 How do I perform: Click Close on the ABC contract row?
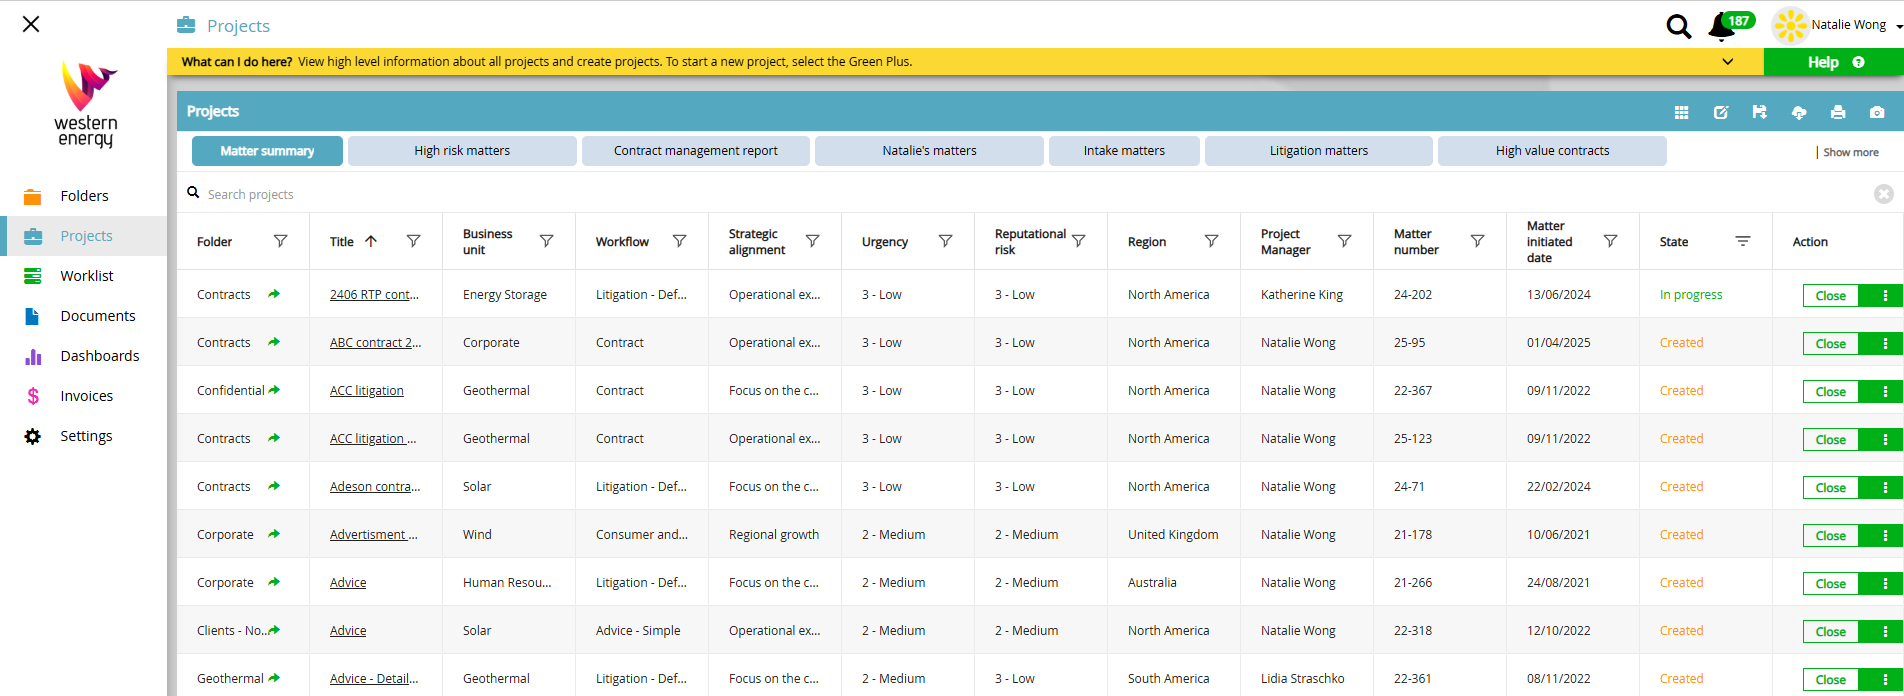(1830, 344)
